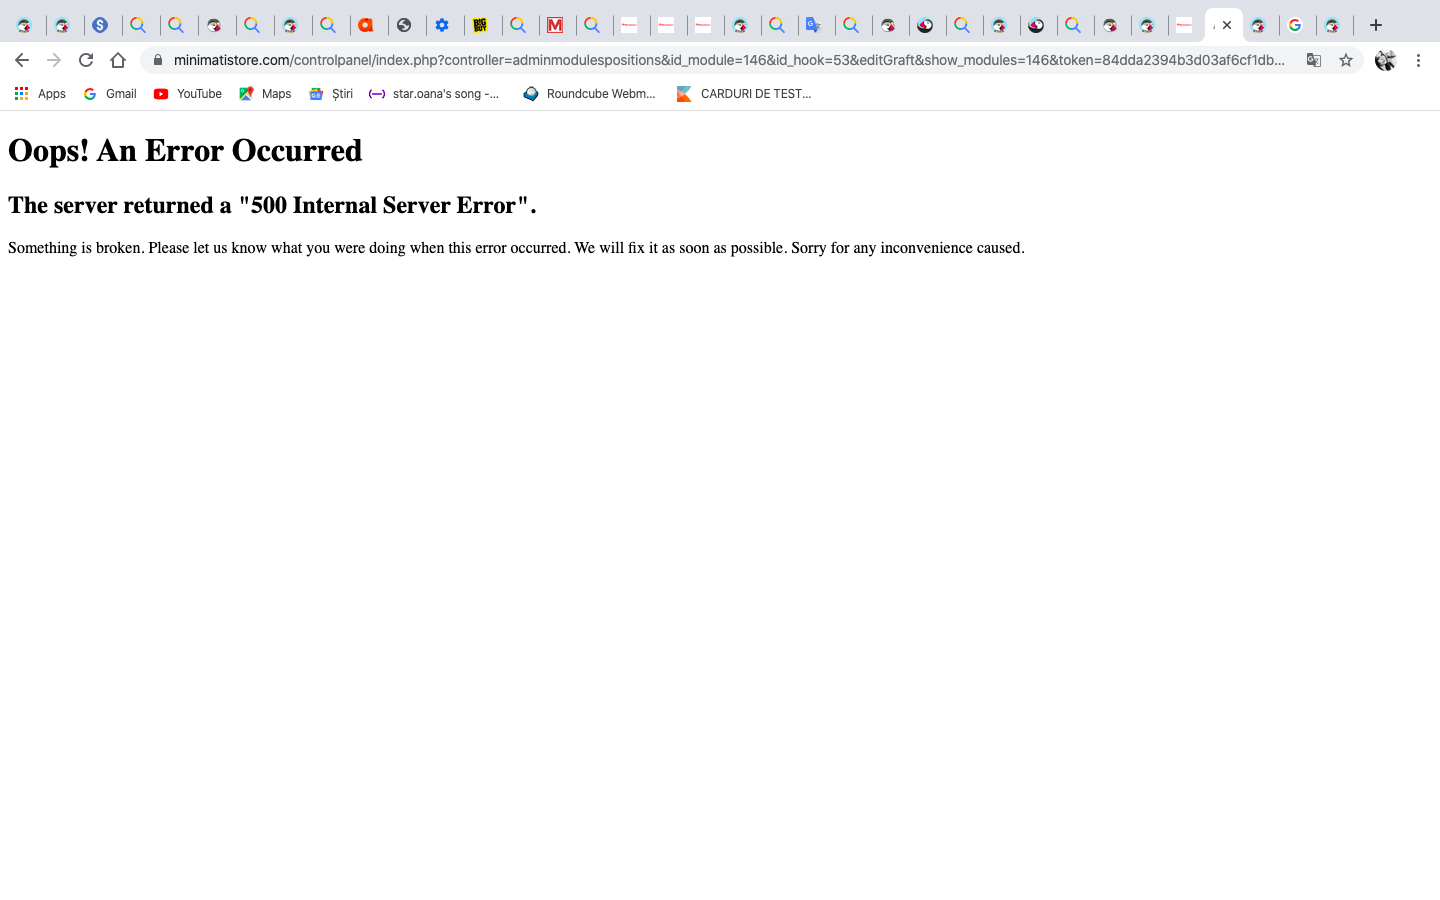This screenshot has width=1440, height=900.
Task: Open the YouTube bookmark
Action: coord(188,94)
